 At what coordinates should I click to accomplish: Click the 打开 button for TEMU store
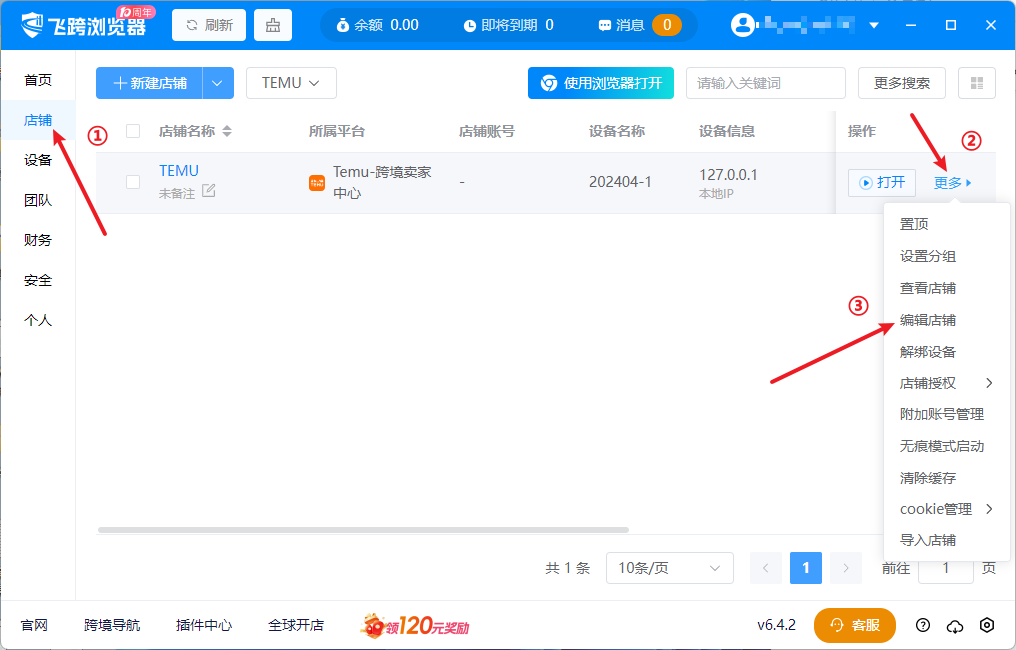tap(881, 182)
